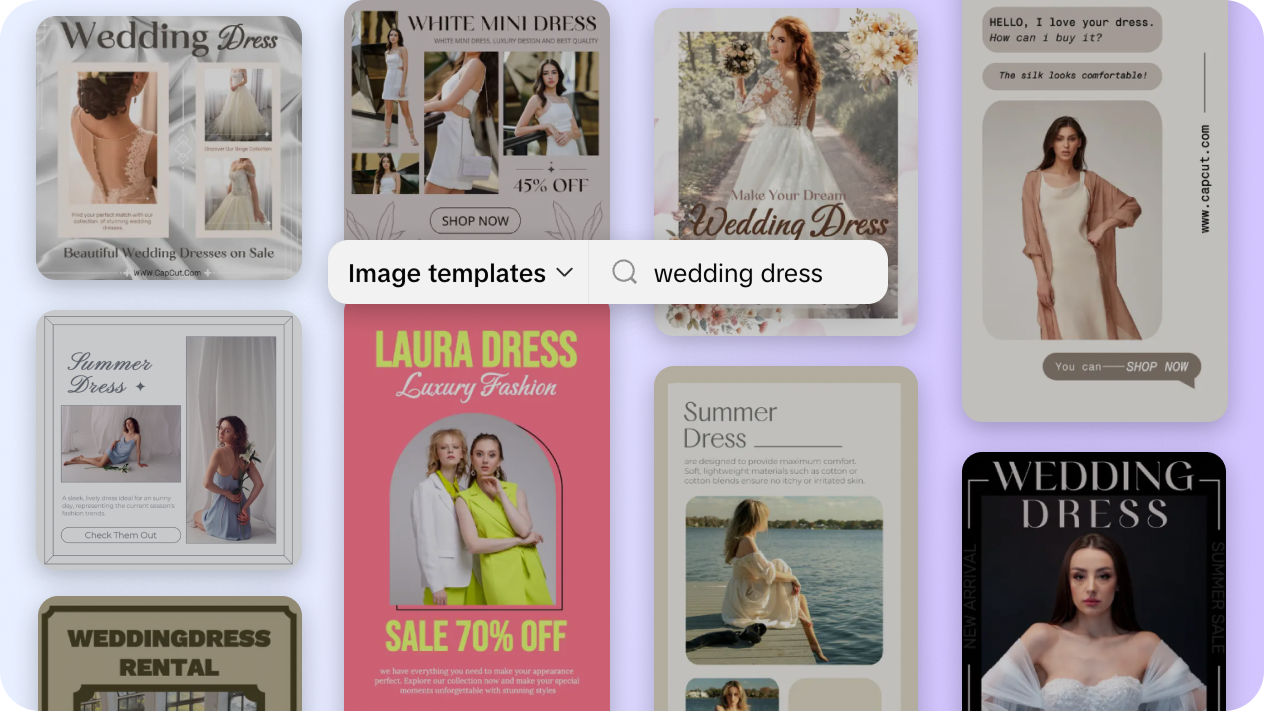The height and width of the screenshot is (711, 1264).
Task: Click Beautiful Wedding Dresses on Sale caption
Action: tap(169, 253)
